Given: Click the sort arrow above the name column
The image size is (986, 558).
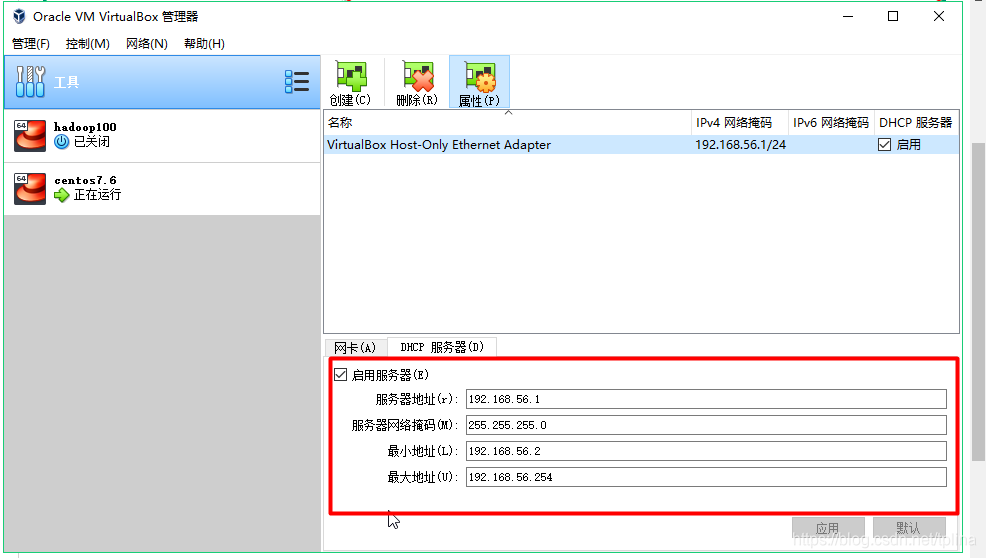Looking at the screenshot, I should pos(509,113).
